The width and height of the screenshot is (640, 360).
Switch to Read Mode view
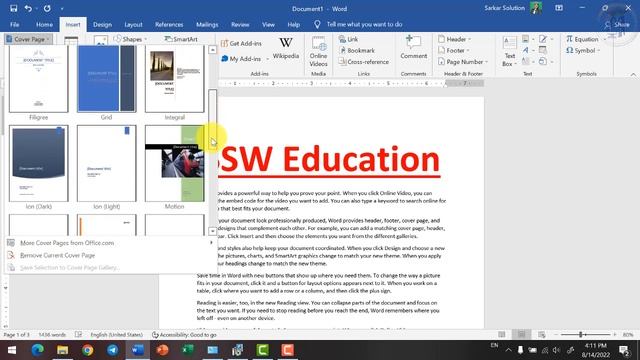502,335
